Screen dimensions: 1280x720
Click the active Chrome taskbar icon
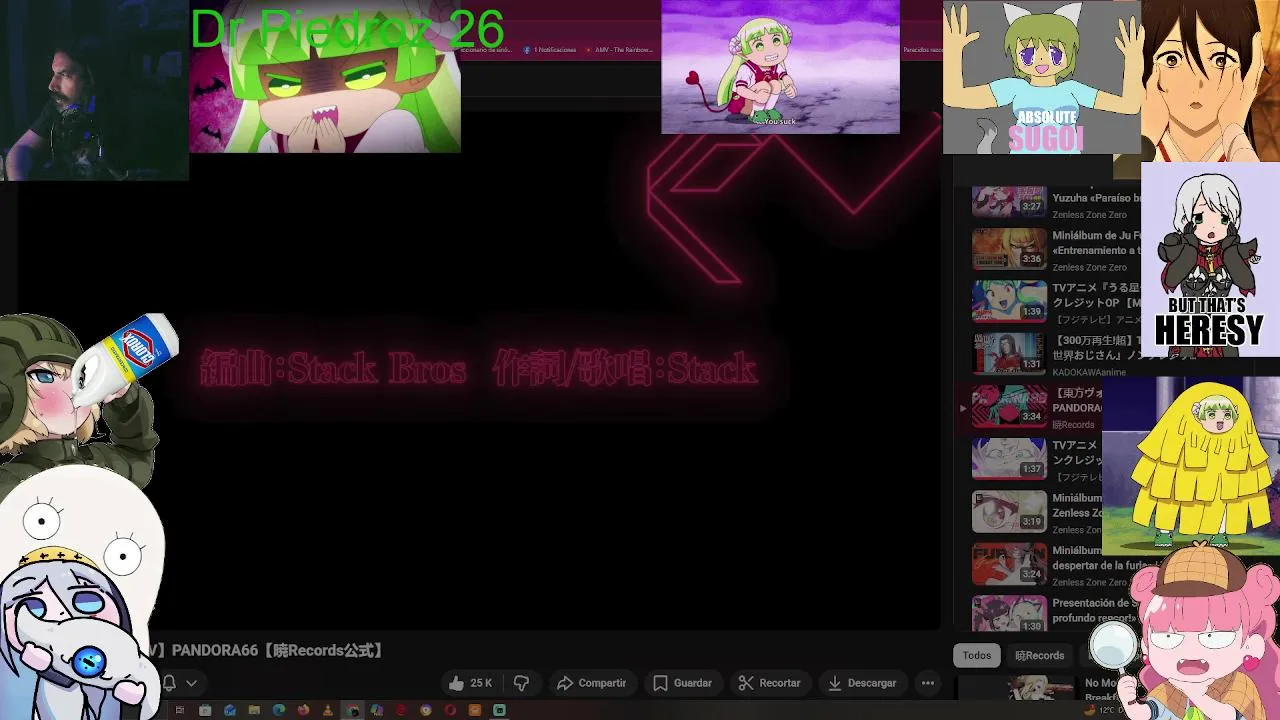(352, 710)
